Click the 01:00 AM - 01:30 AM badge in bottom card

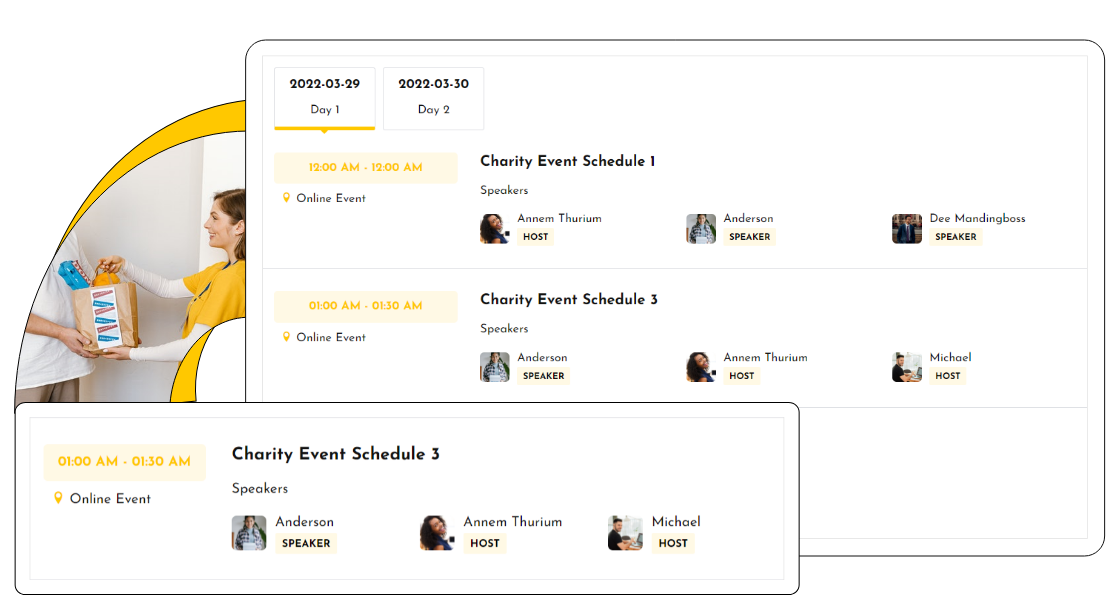(x=124, y=462)
